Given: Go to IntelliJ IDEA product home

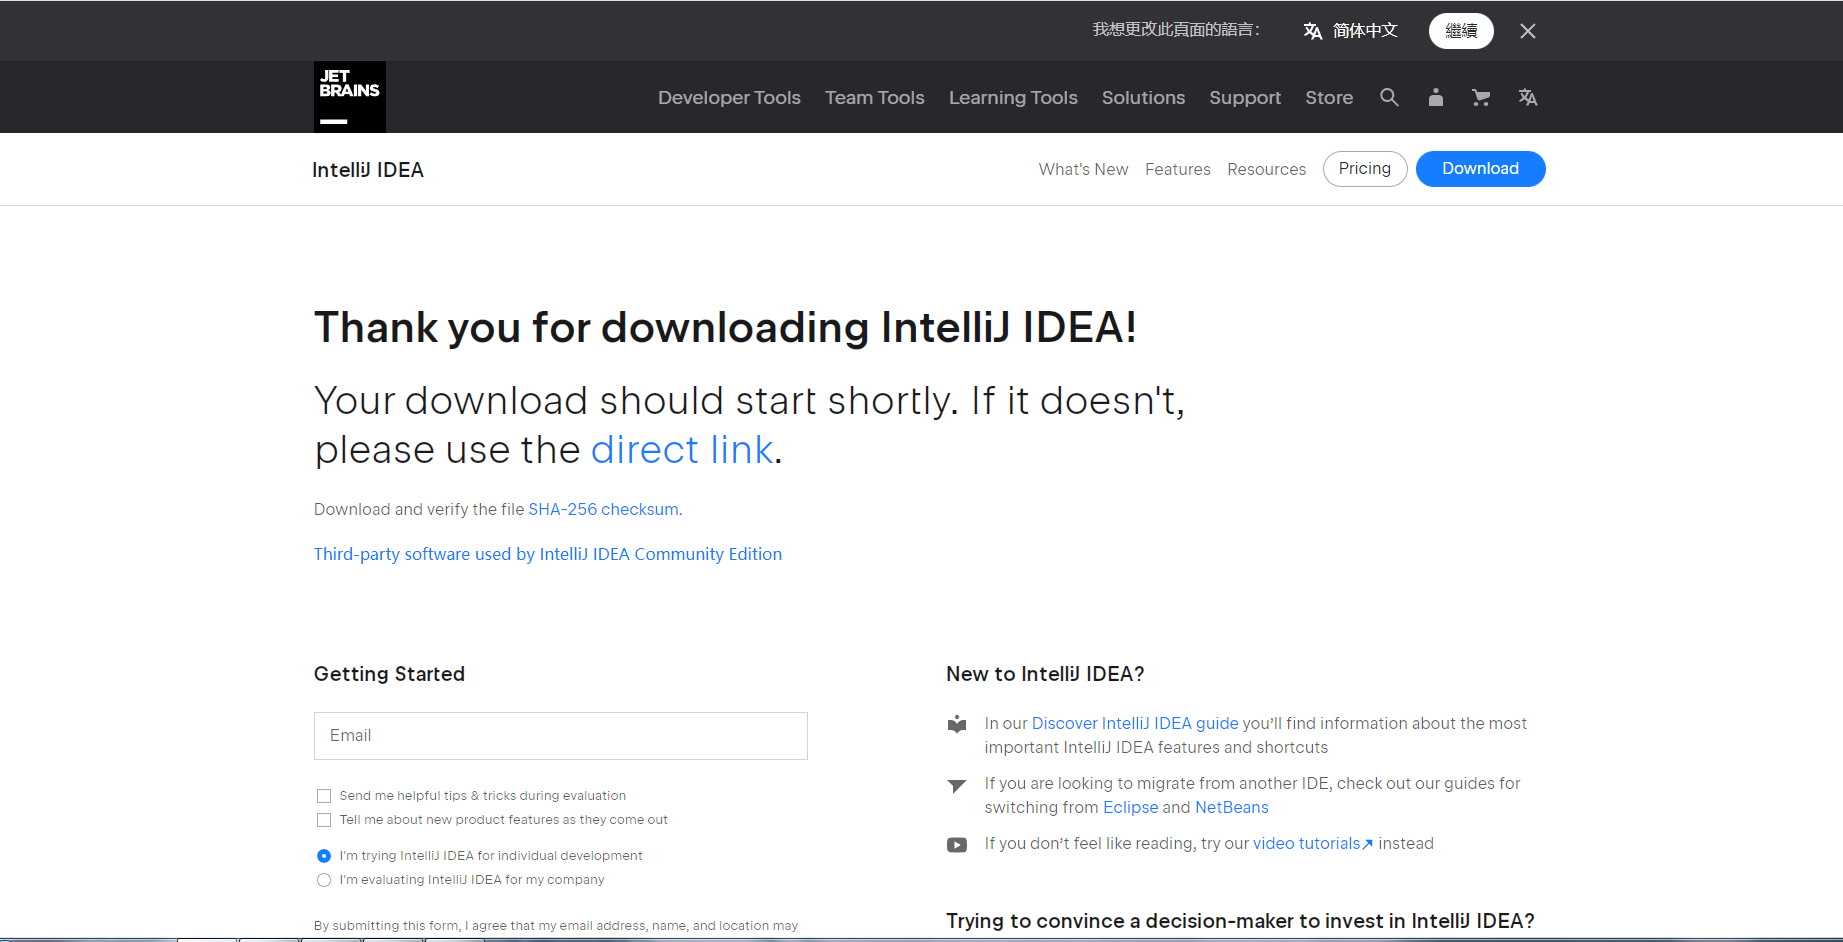Looking at the screenshot, I should (368, 170).
